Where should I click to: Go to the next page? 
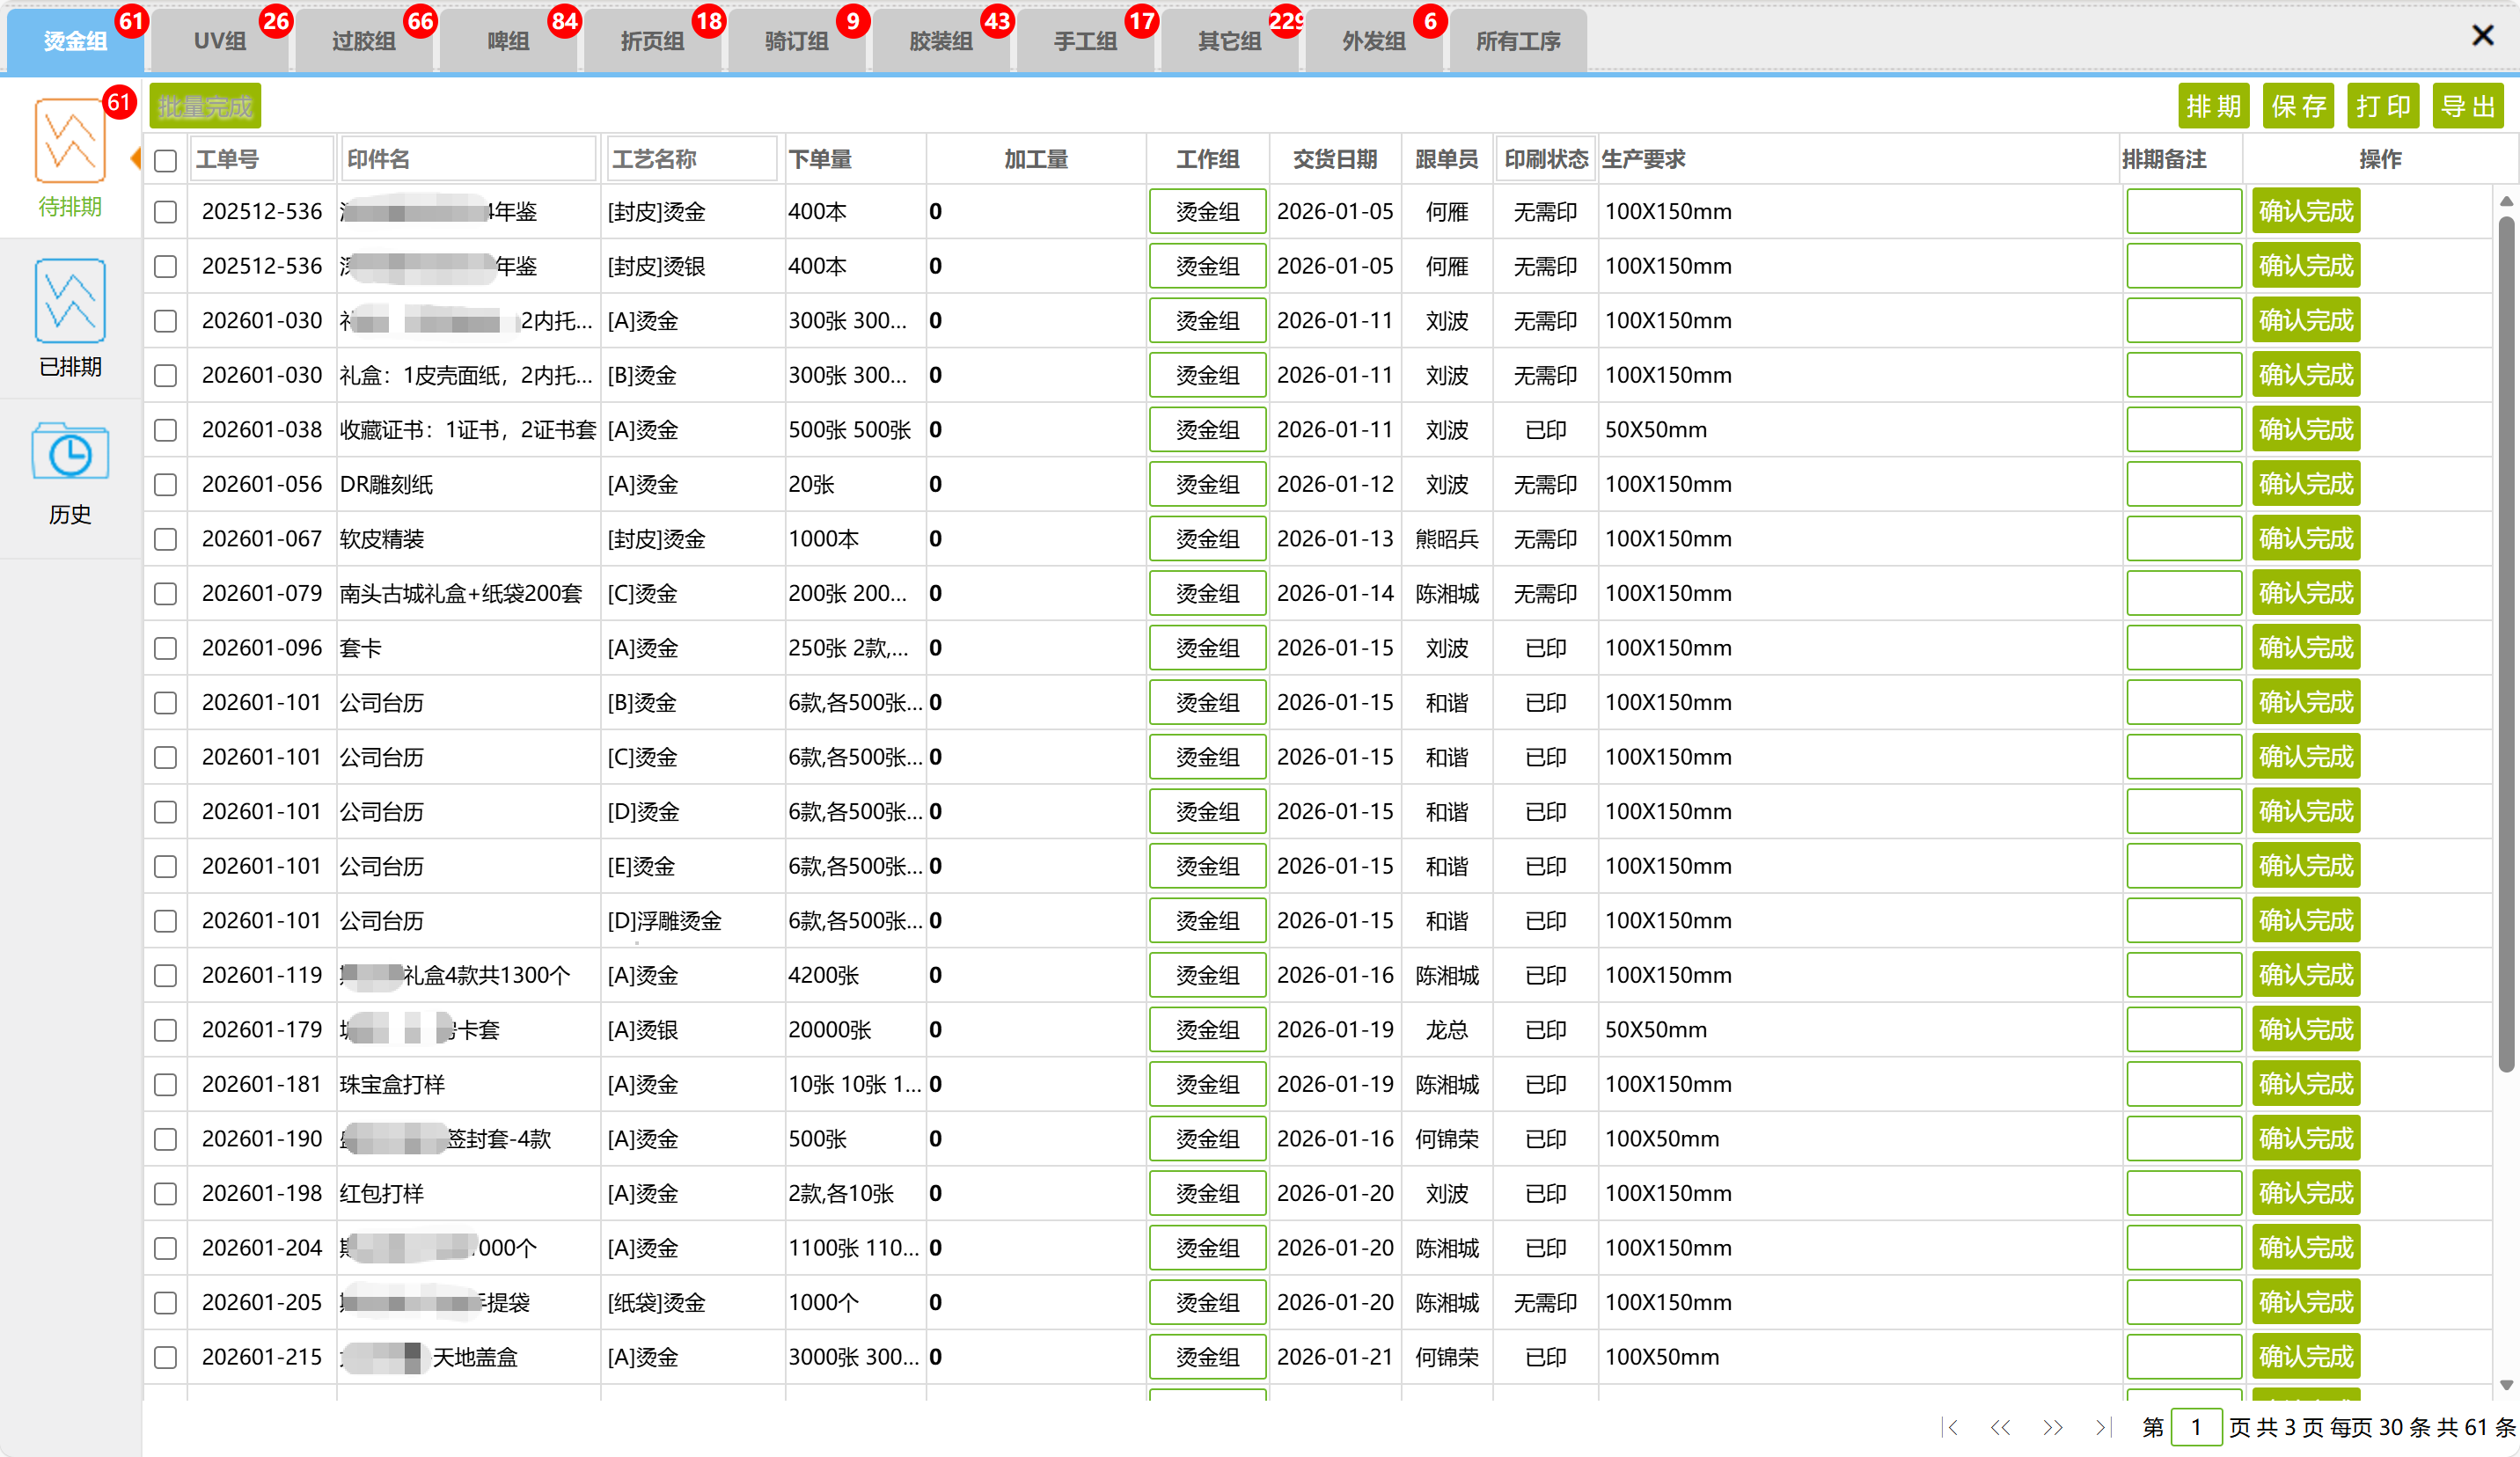2052,1427
